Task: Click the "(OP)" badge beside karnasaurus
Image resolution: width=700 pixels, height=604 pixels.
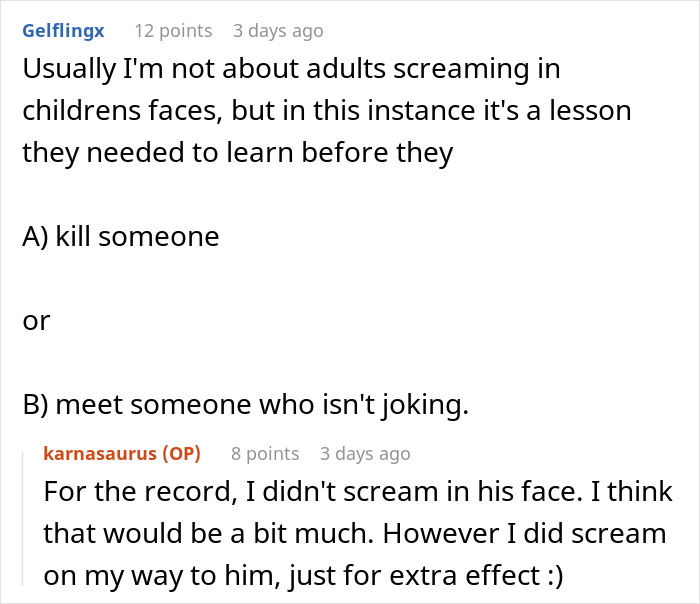Action: pyautogui.click(x=181, y=454)
